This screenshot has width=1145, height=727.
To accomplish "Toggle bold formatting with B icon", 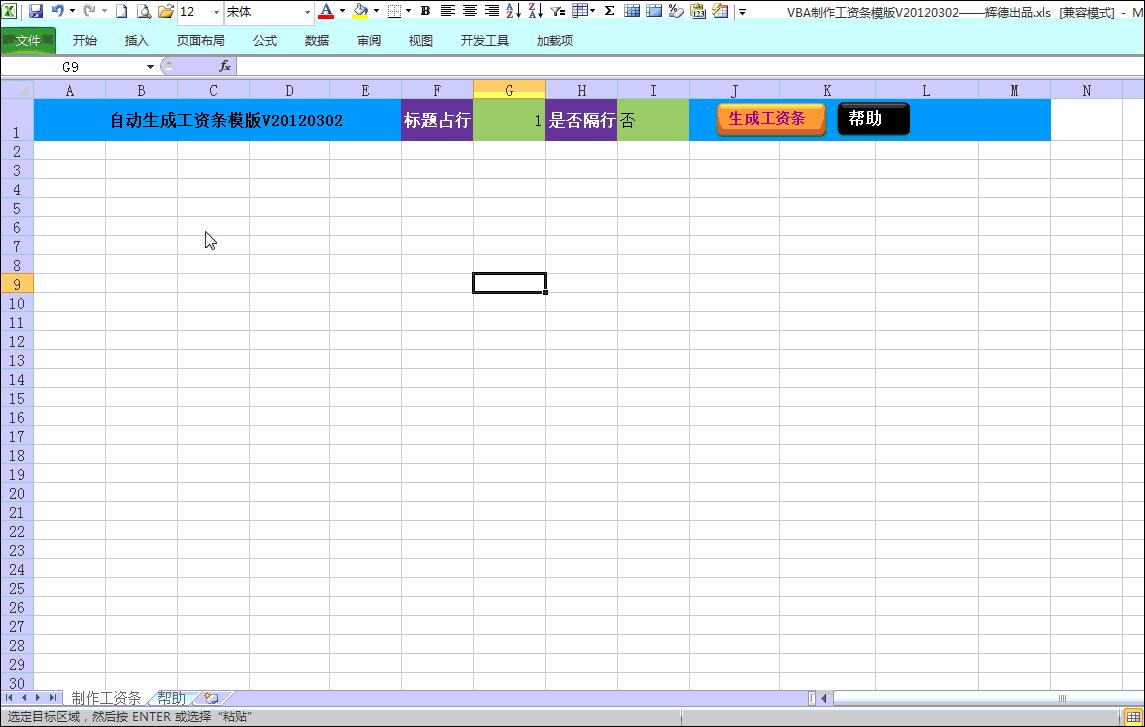I will click(425, 11).
